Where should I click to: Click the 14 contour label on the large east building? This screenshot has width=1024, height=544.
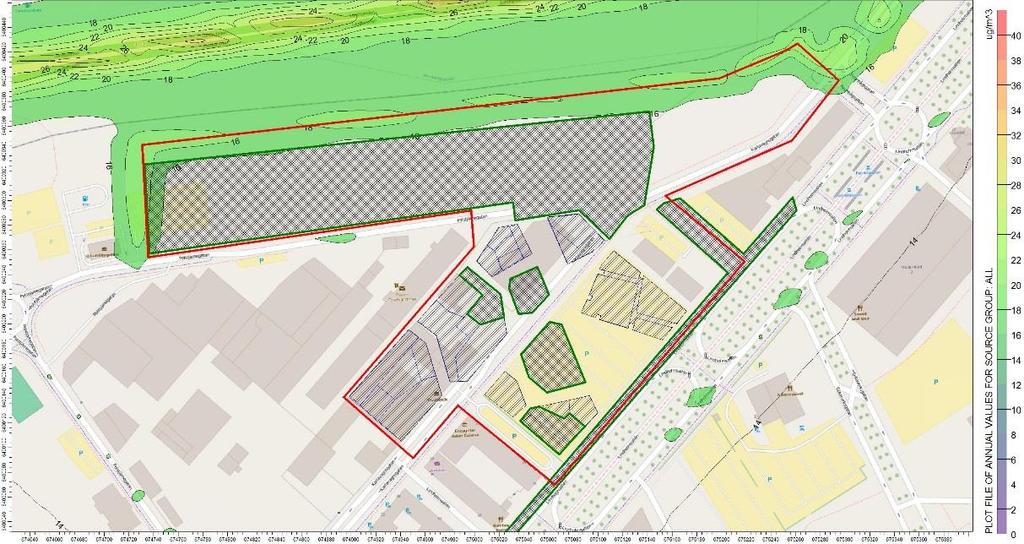click(x=913, y=242)
